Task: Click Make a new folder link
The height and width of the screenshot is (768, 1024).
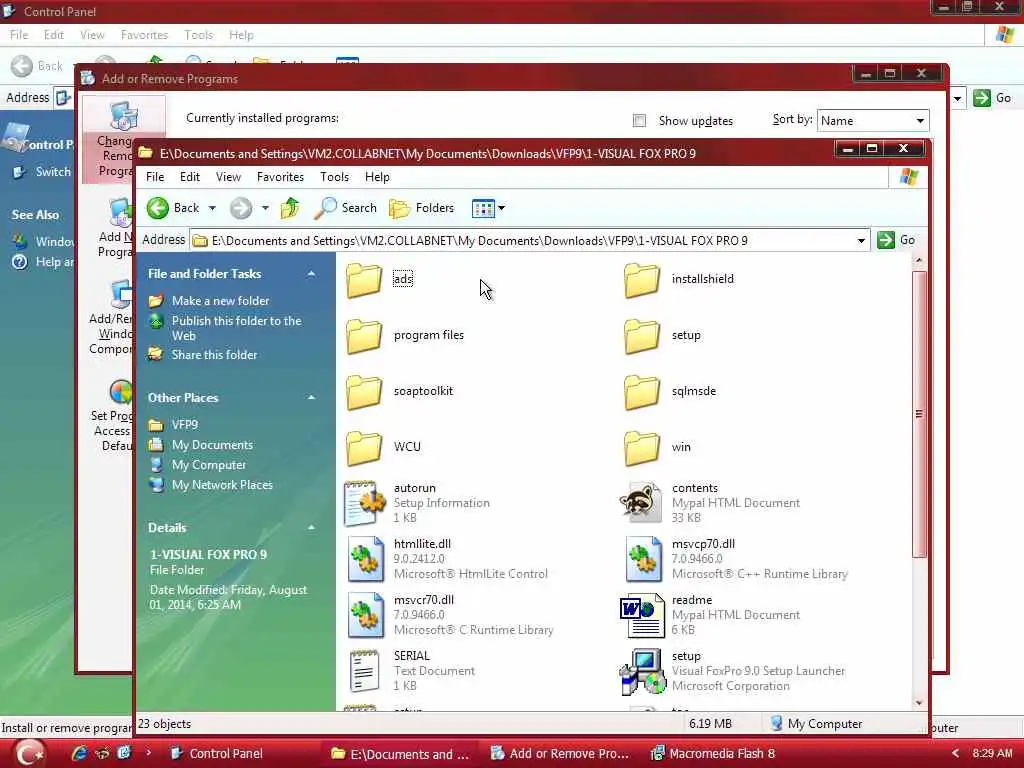Action: 220,301
